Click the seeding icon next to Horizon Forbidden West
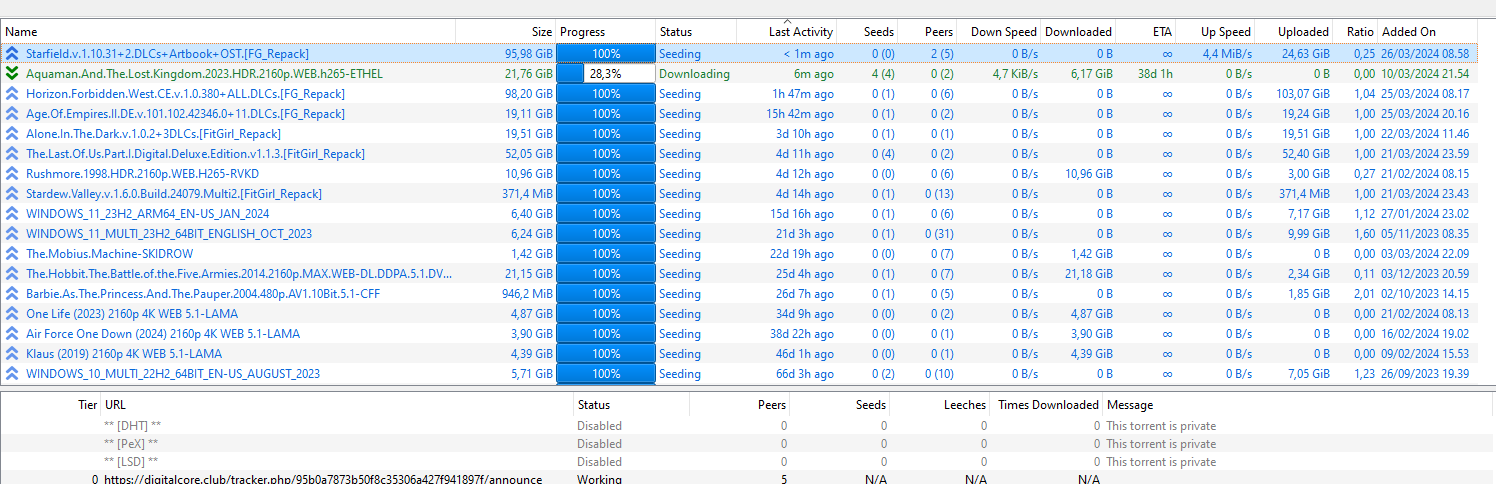 click(12, 94)
